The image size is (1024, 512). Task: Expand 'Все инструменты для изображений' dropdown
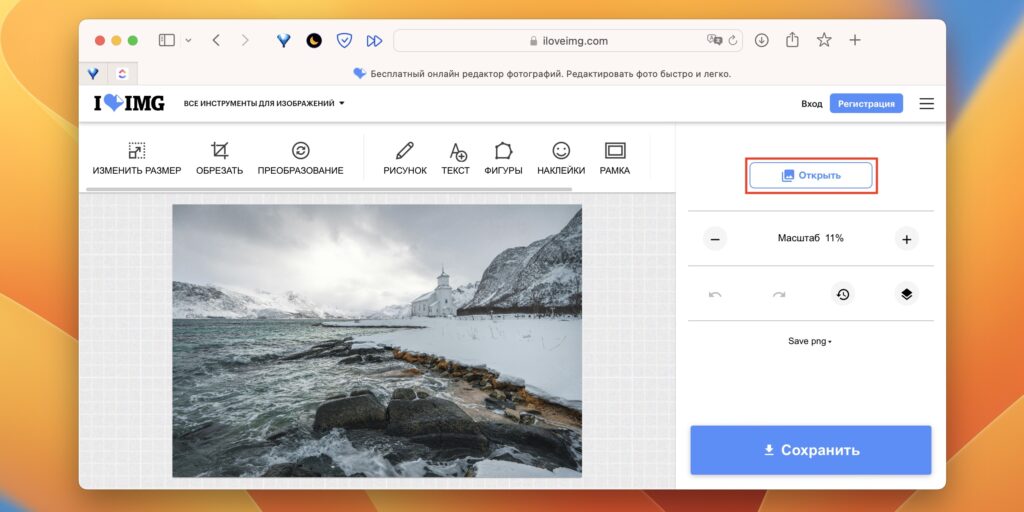264,103
